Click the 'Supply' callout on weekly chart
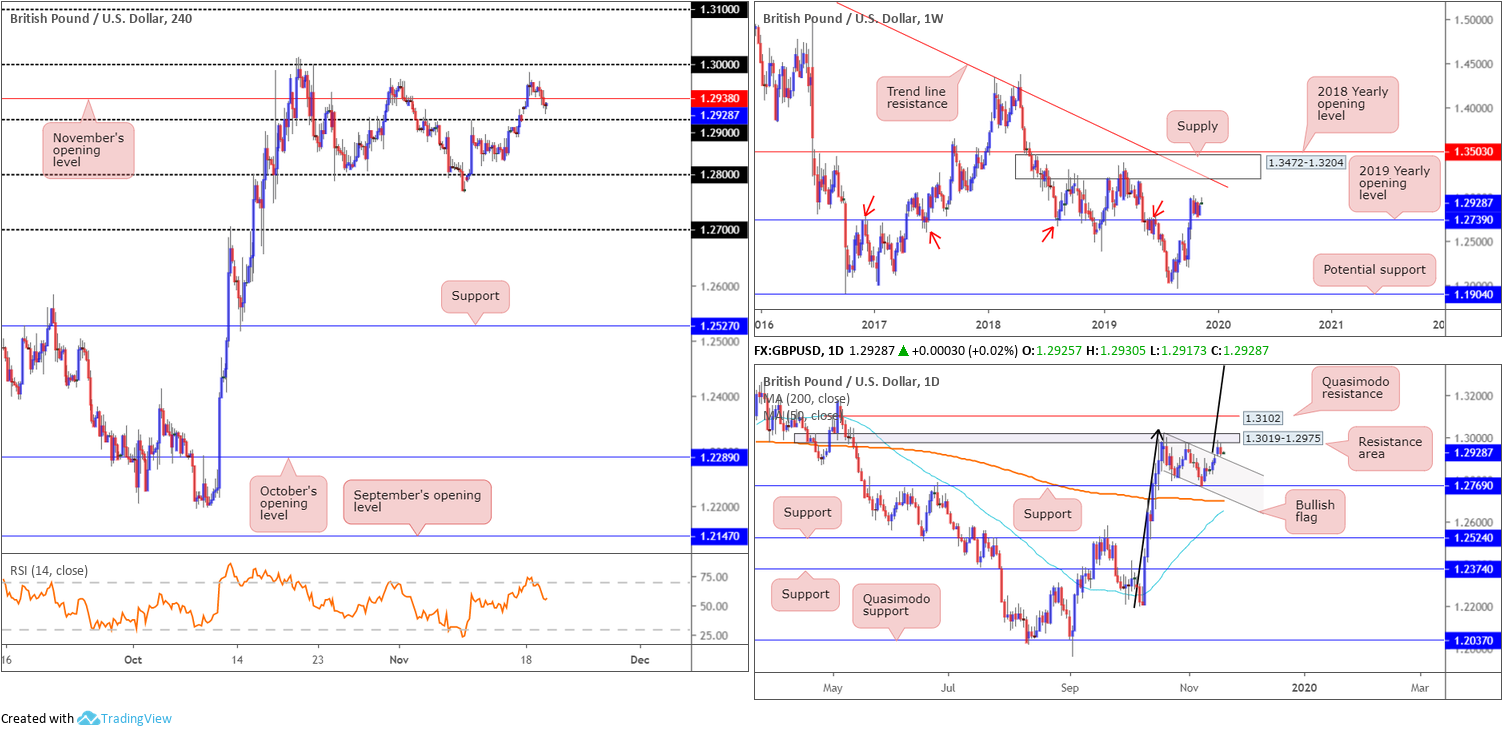 tap(1196, 128)
